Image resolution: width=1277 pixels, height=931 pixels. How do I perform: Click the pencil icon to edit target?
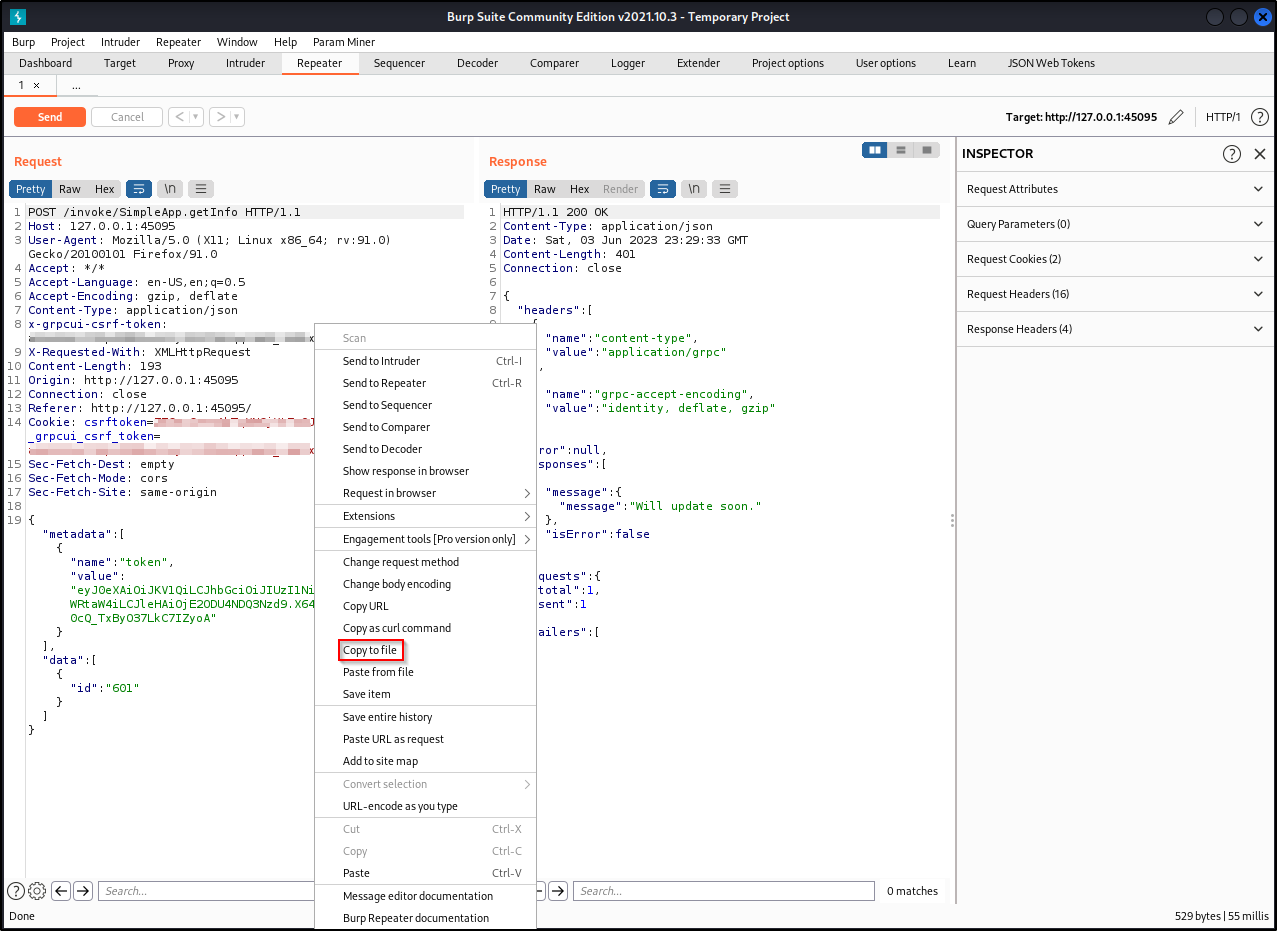1176,117
